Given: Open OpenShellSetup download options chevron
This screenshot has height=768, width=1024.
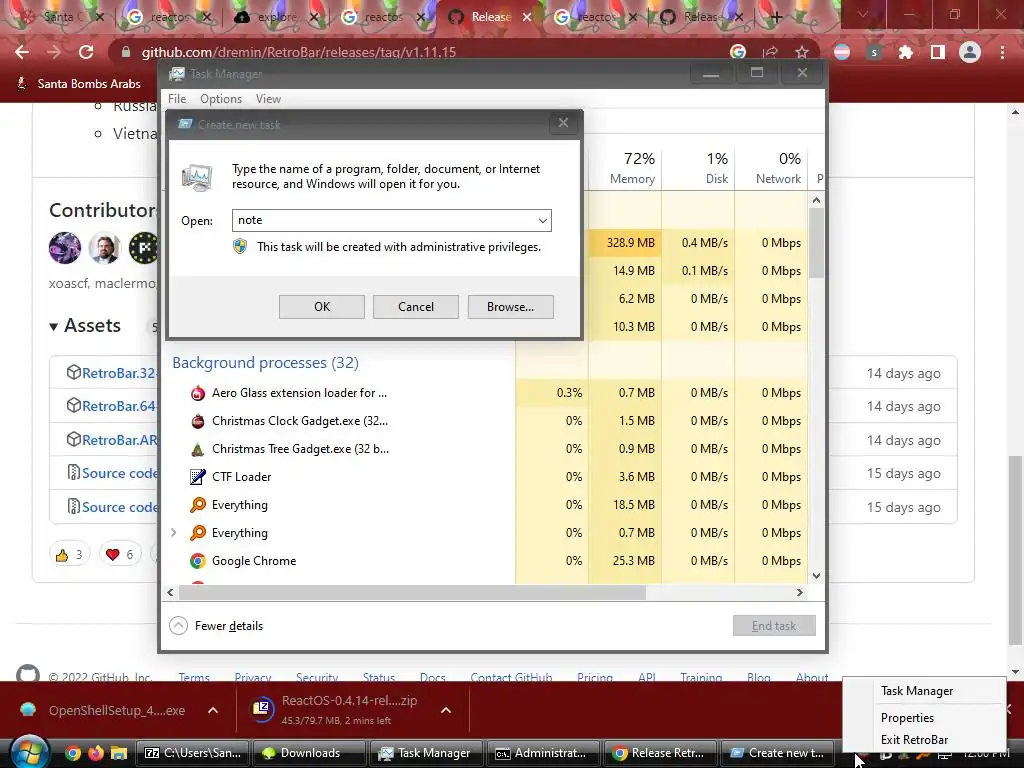Looking at the screenshot, I should tap(213, 710).
